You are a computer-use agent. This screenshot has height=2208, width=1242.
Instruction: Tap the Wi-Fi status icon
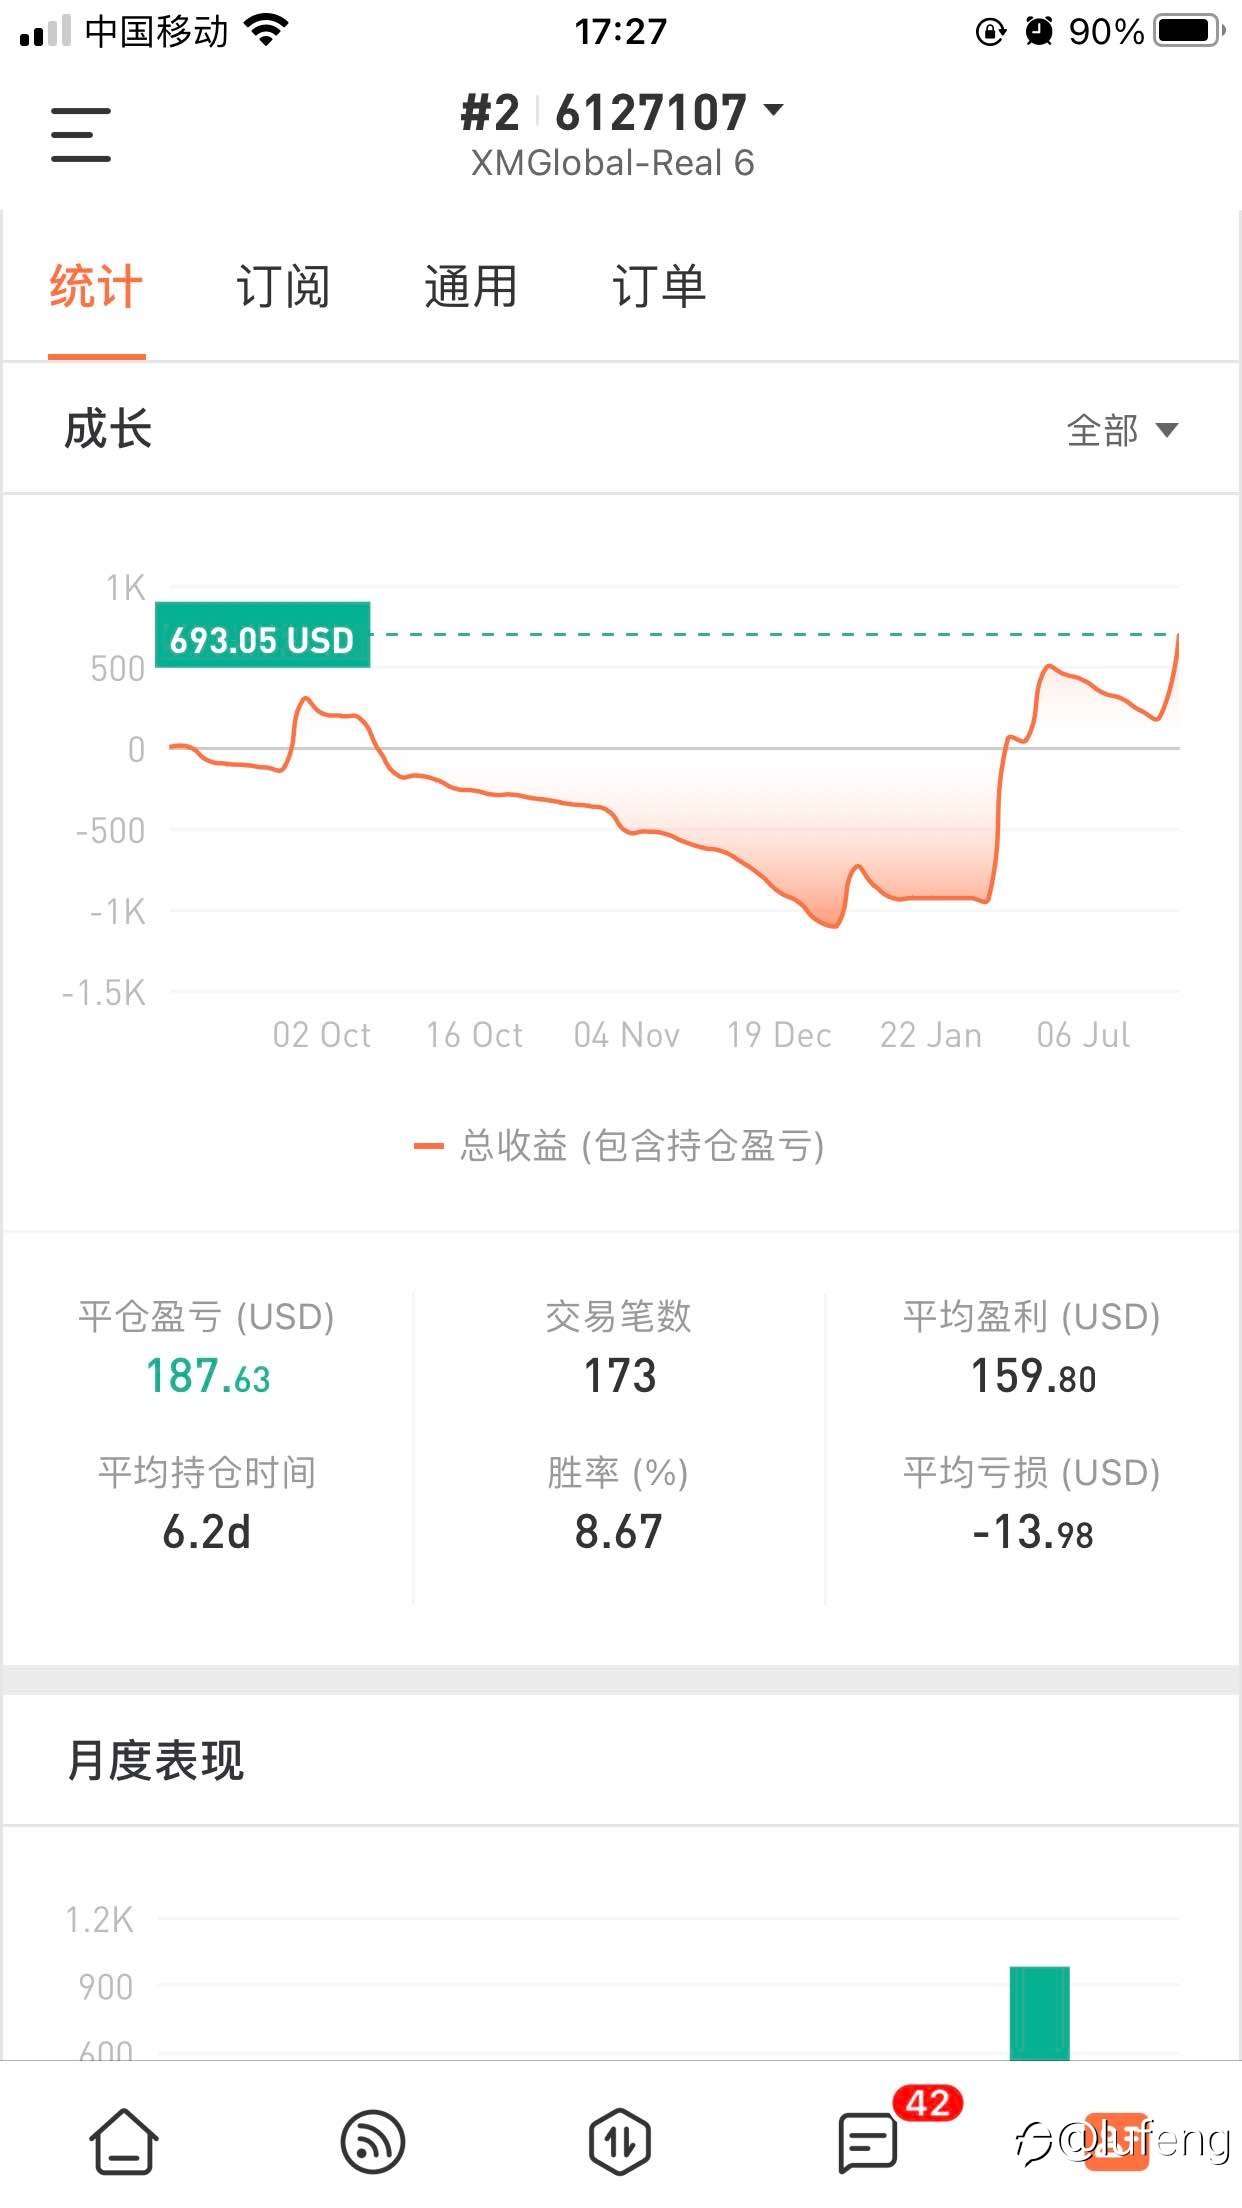(266, 31)
